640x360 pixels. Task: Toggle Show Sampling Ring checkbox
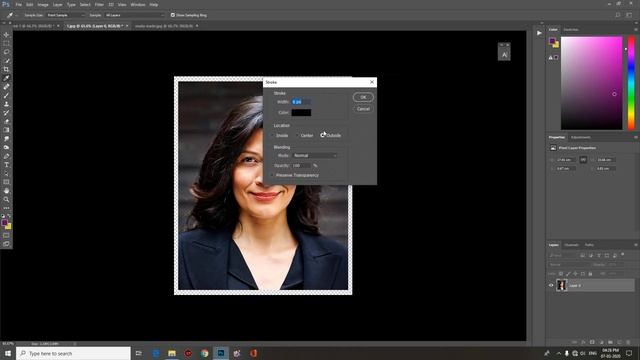tap(173, 15)
